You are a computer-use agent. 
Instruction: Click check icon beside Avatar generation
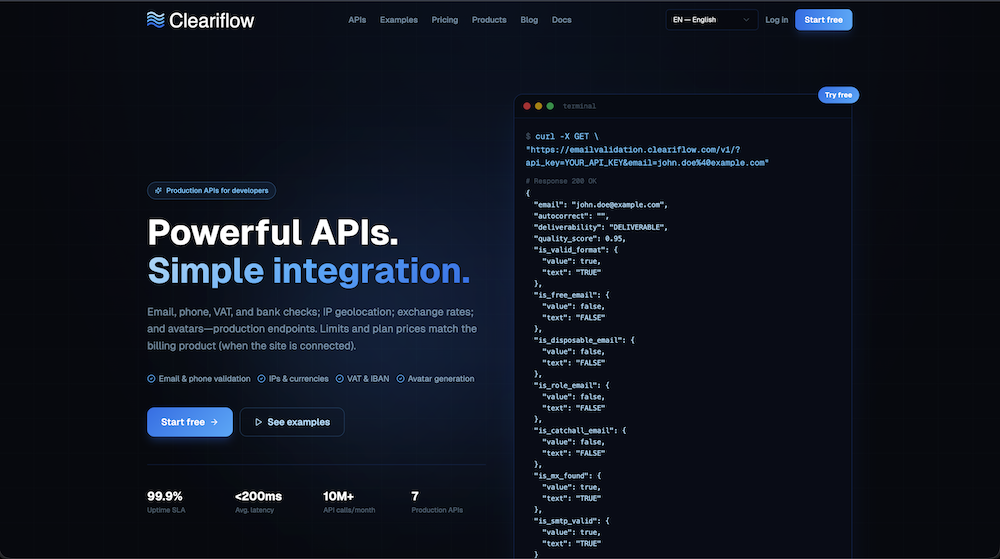click(x=401, y=379)
